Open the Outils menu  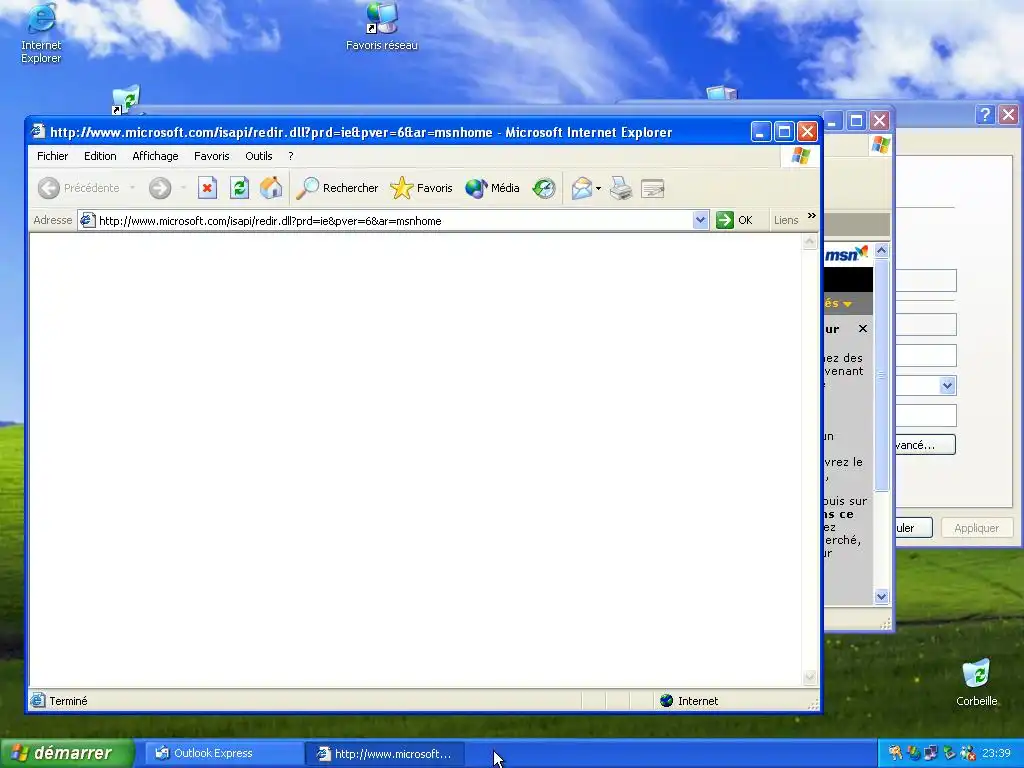point(259,156)
